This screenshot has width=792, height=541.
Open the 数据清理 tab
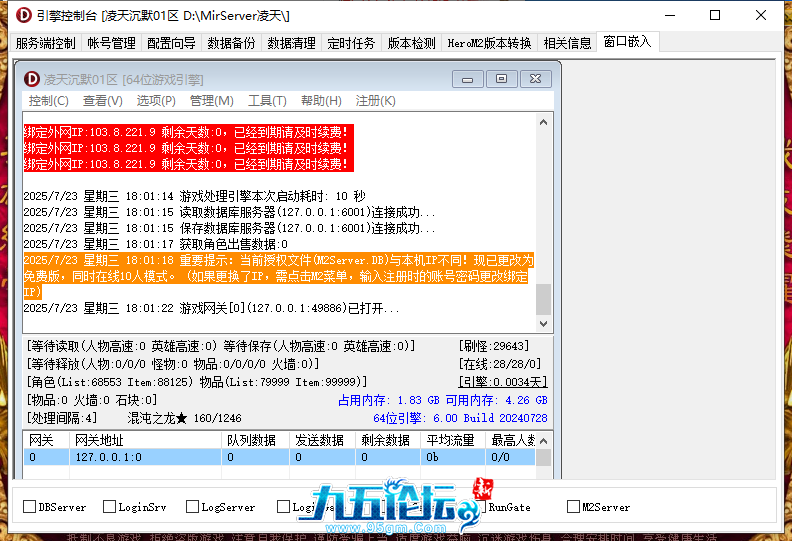click(291, 43)
